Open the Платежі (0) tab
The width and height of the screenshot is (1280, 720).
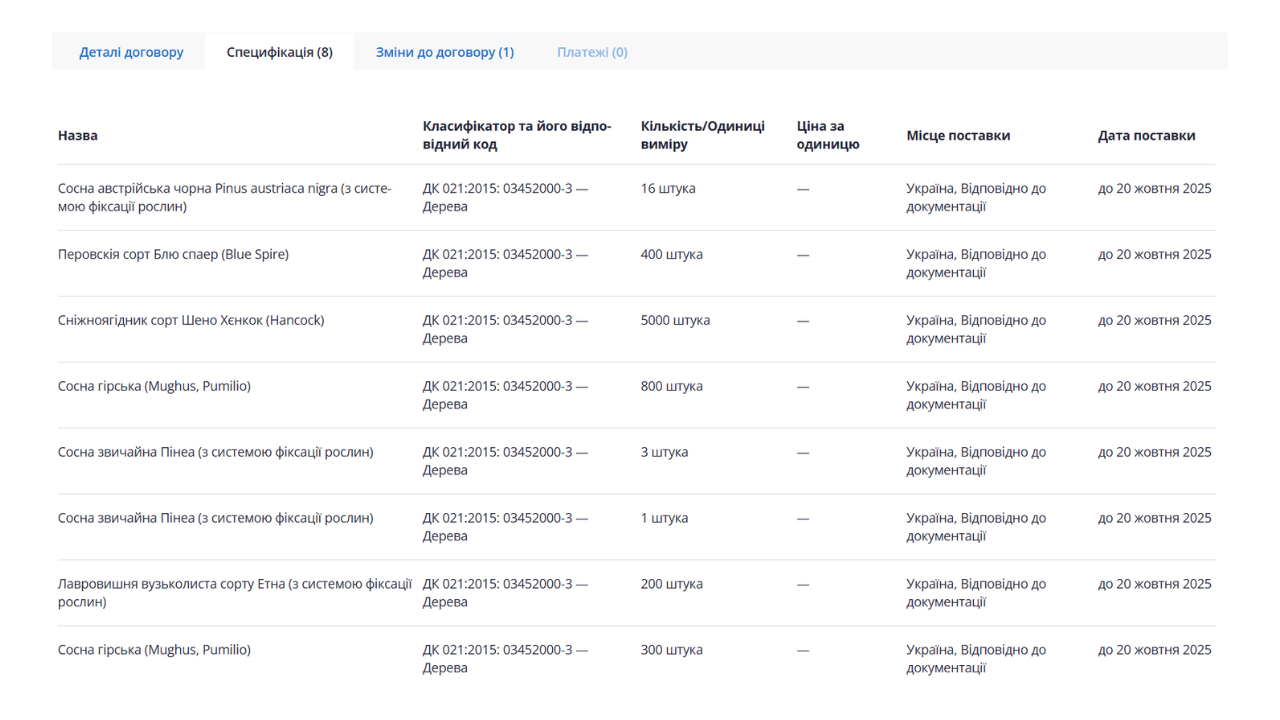click(x=592, y=52)
